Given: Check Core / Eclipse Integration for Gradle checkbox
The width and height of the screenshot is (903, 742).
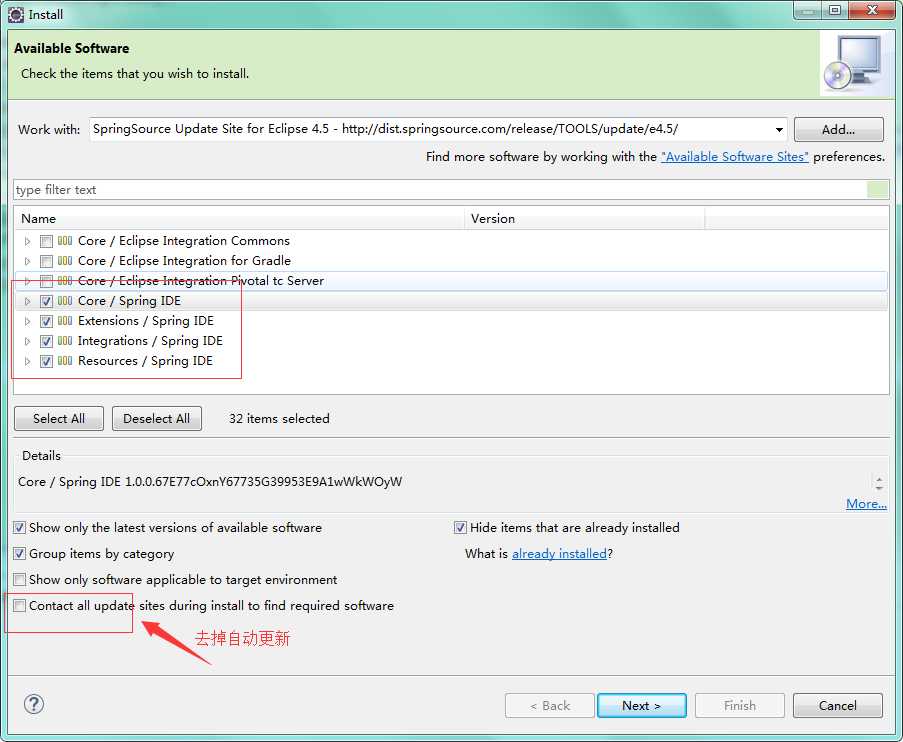Looking at the screenshot, I should point(47,262).
